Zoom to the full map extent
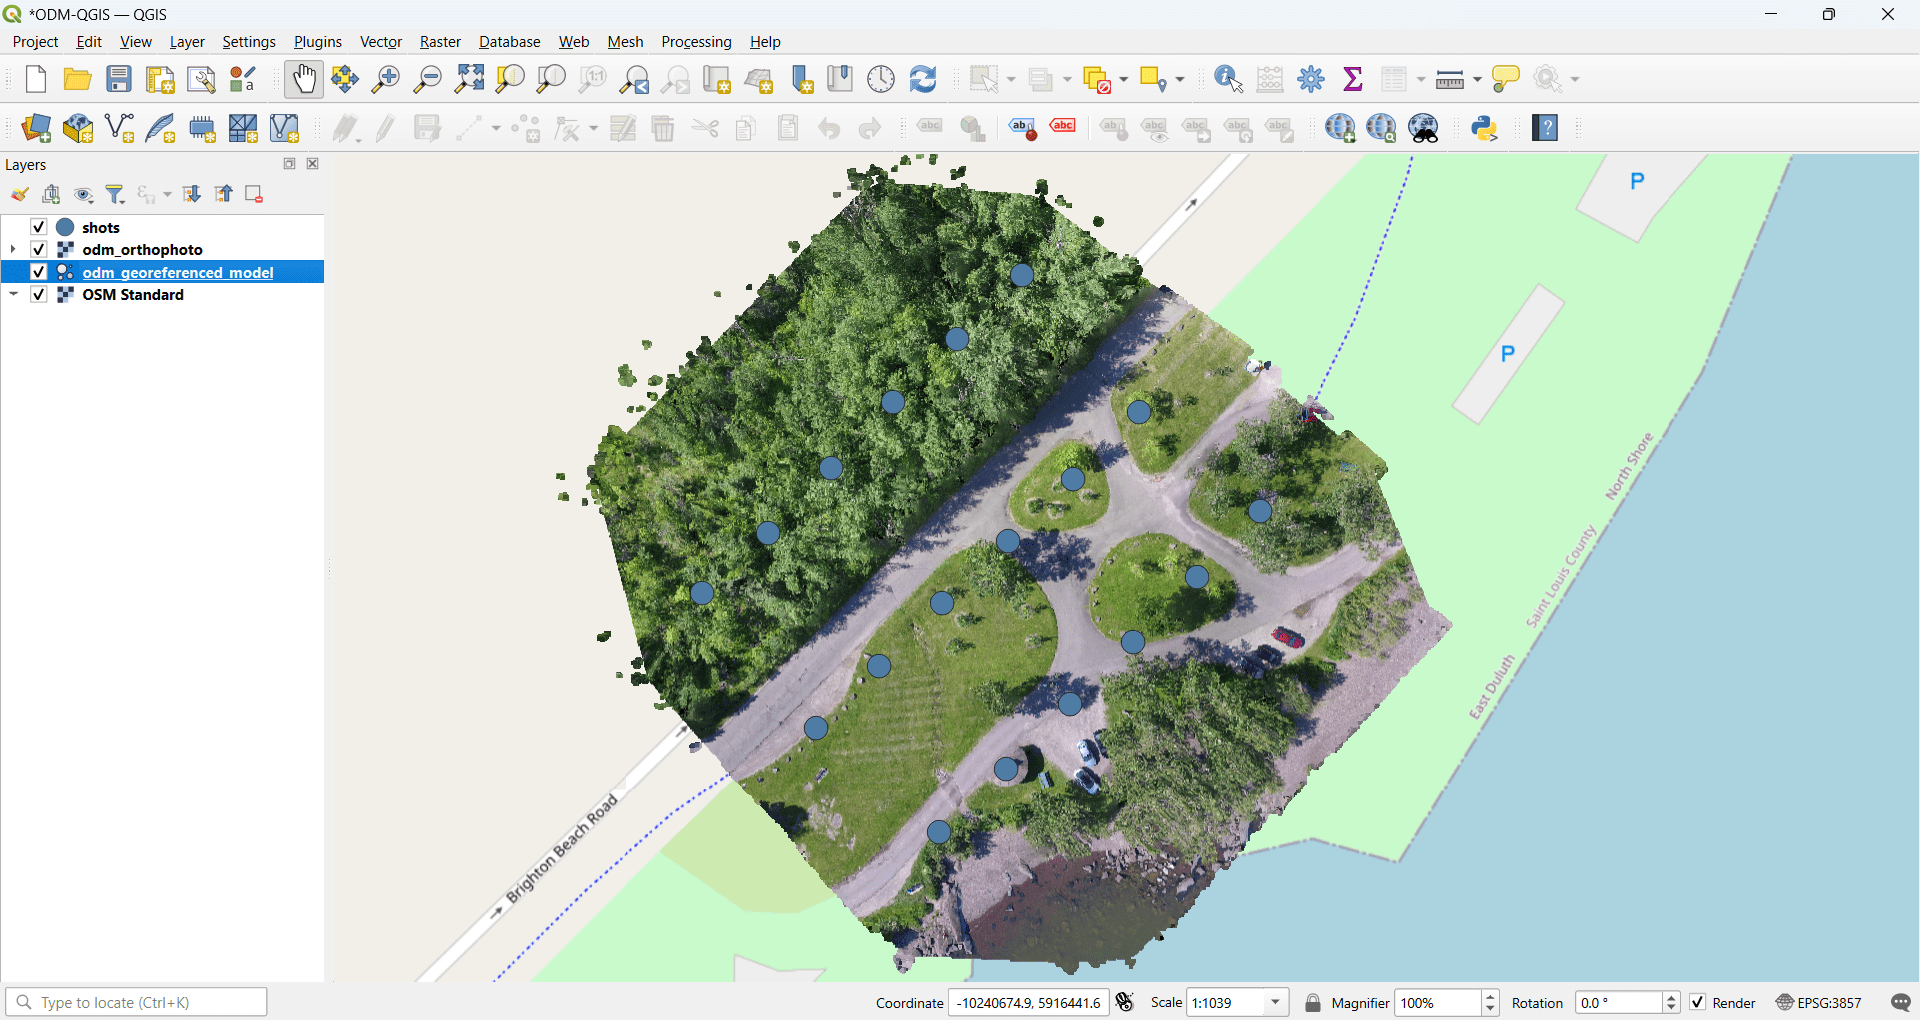The image size is (1920, 1020). click(468, 79)
